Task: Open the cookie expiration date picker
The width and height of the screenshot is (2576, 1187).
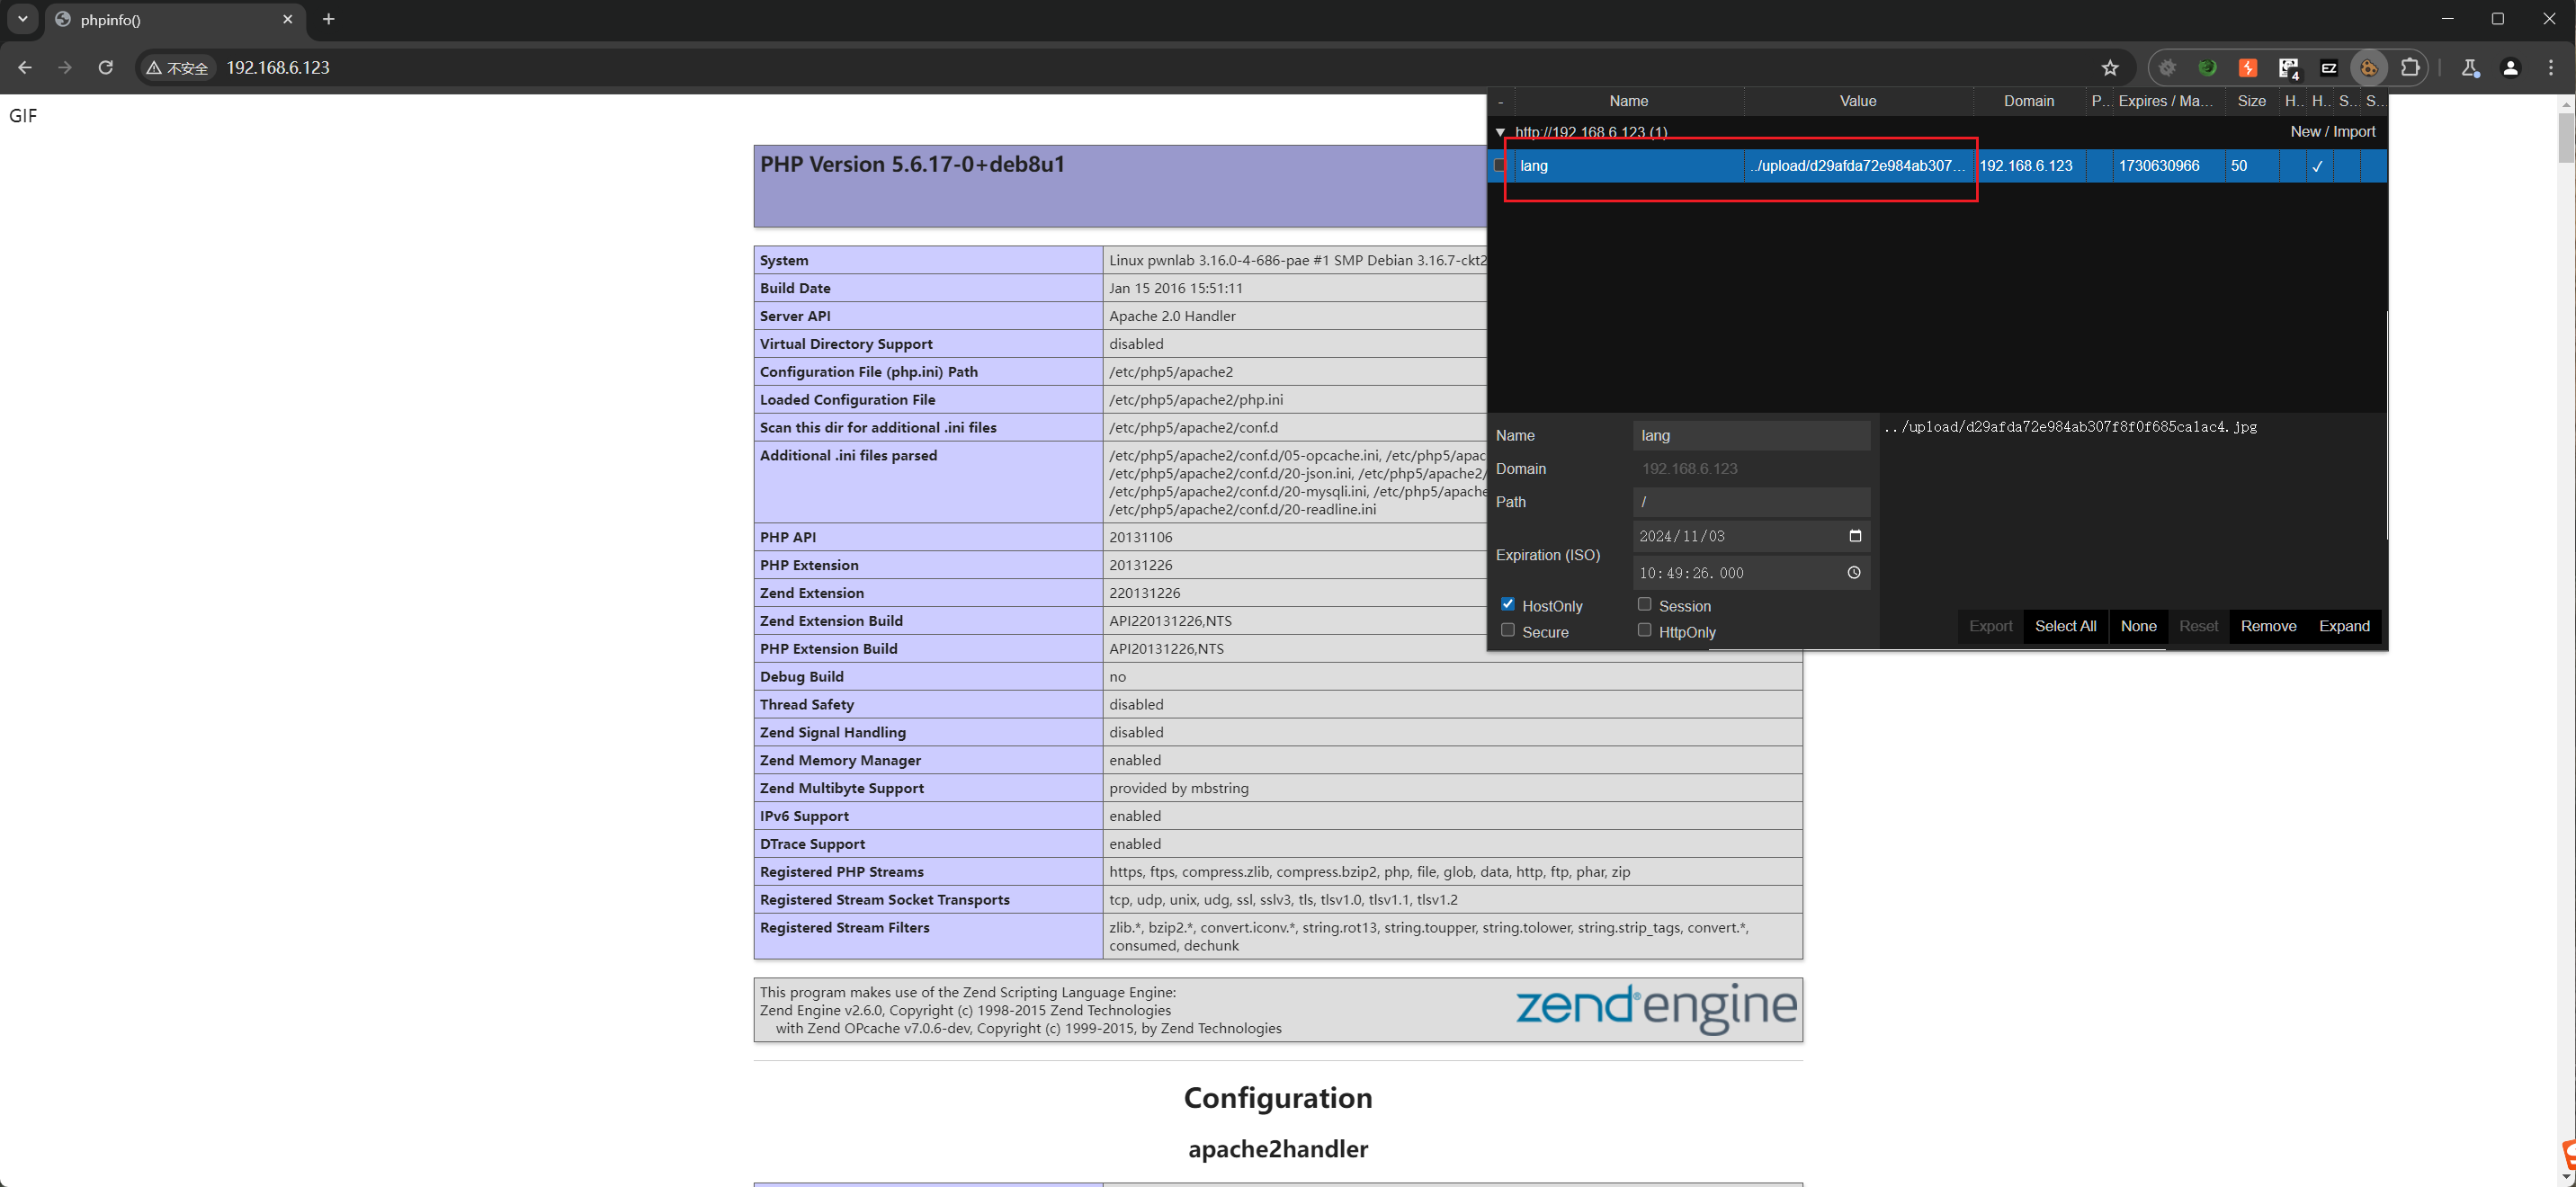Action: [1853, 535]
